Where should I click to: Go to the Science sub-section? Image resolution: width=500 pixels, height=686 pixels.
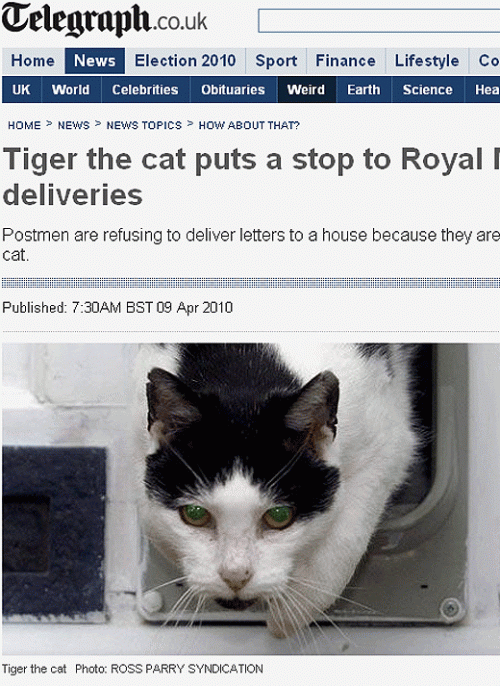(427, 90)
